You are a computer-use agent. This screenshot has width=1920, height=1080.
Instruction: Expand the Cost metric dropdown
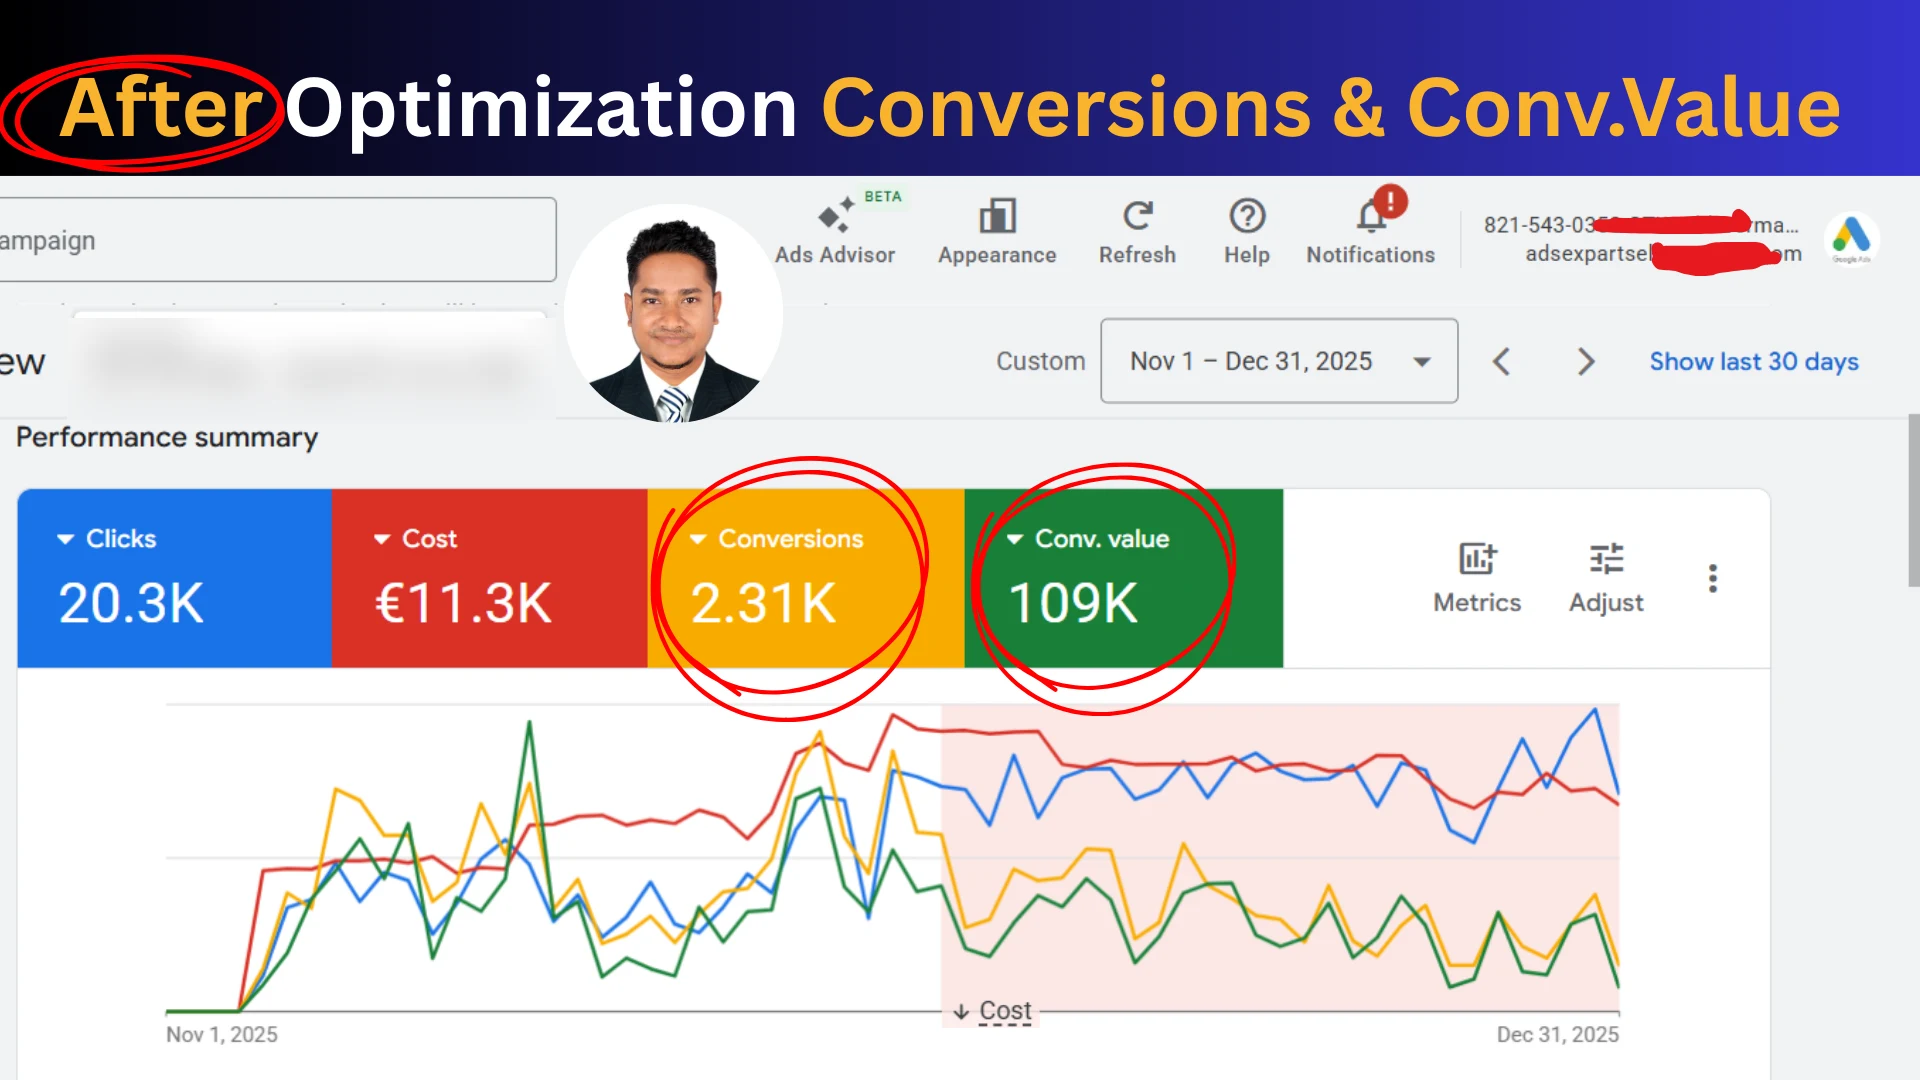(382, 539)
